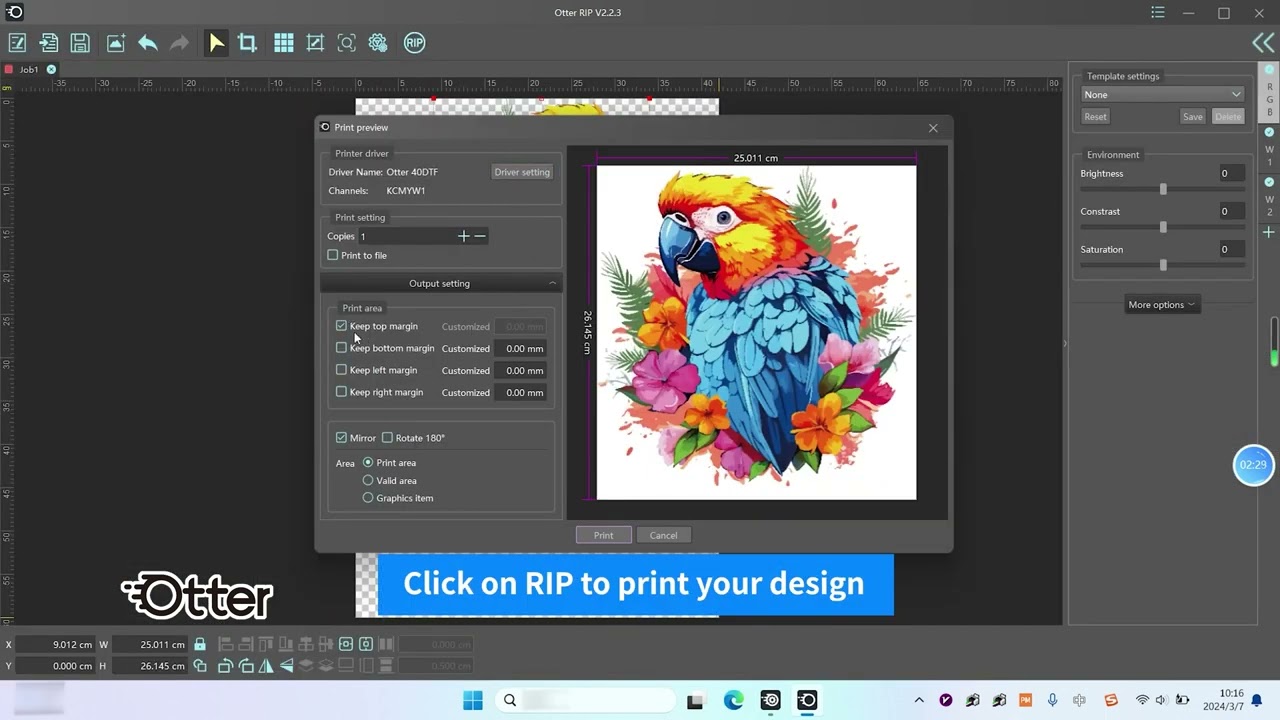Click the new job icon in toolbar
The height and width of the screenshot is (720, 1280).
tap(17, 43)
